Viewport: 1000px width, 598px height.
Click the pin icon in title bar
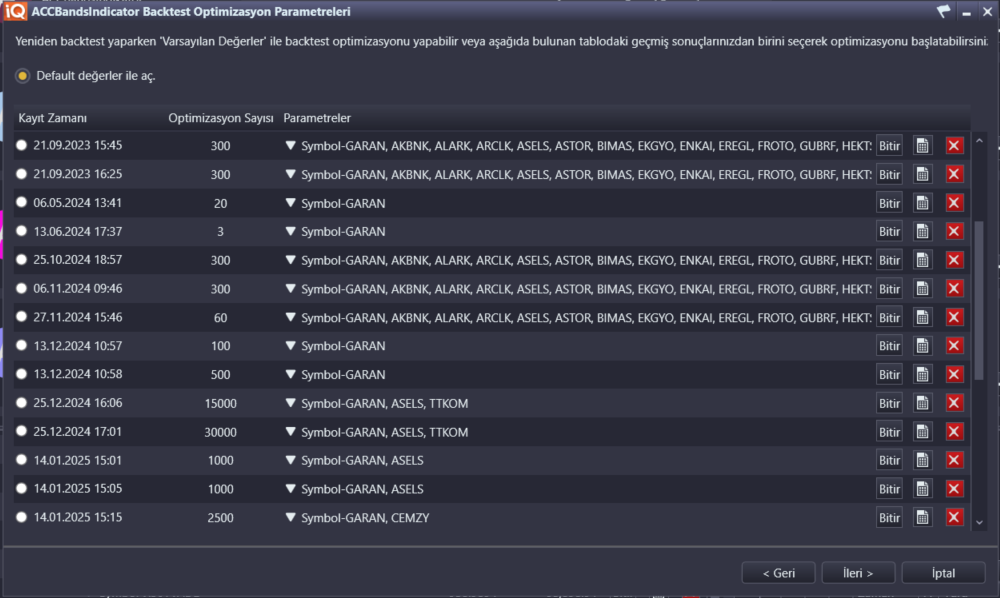pyautogui.click(x=943, y=11)
